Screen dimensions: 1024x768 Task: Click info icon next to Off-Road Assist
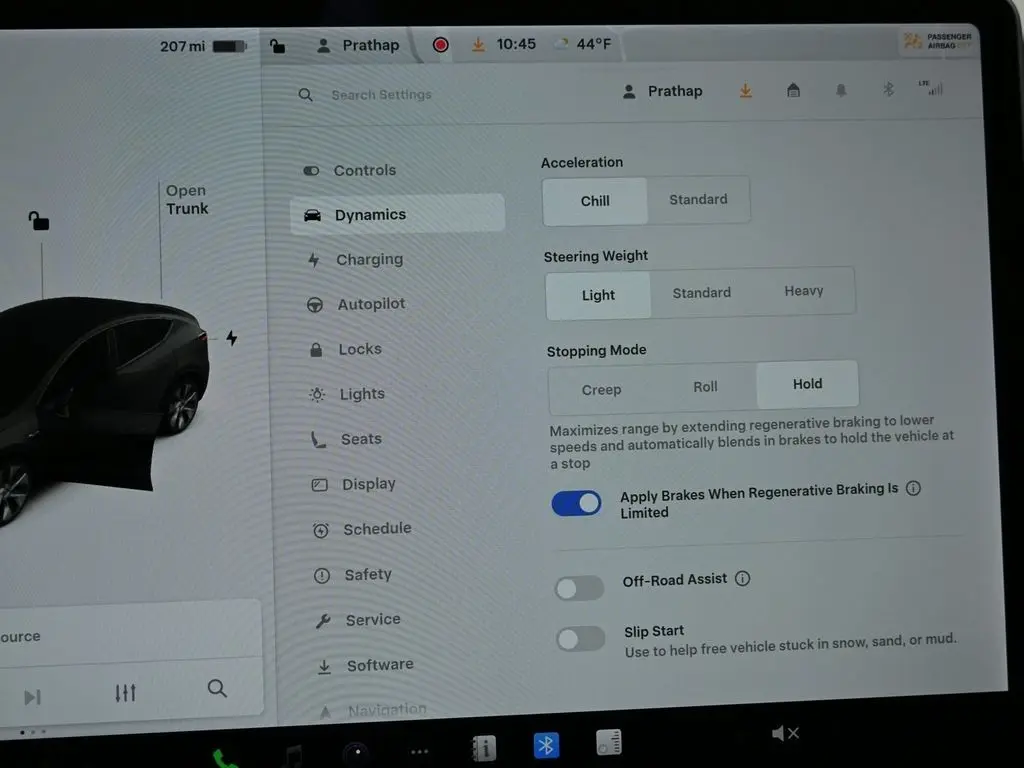pyautogui.click(x=742, y=579)
